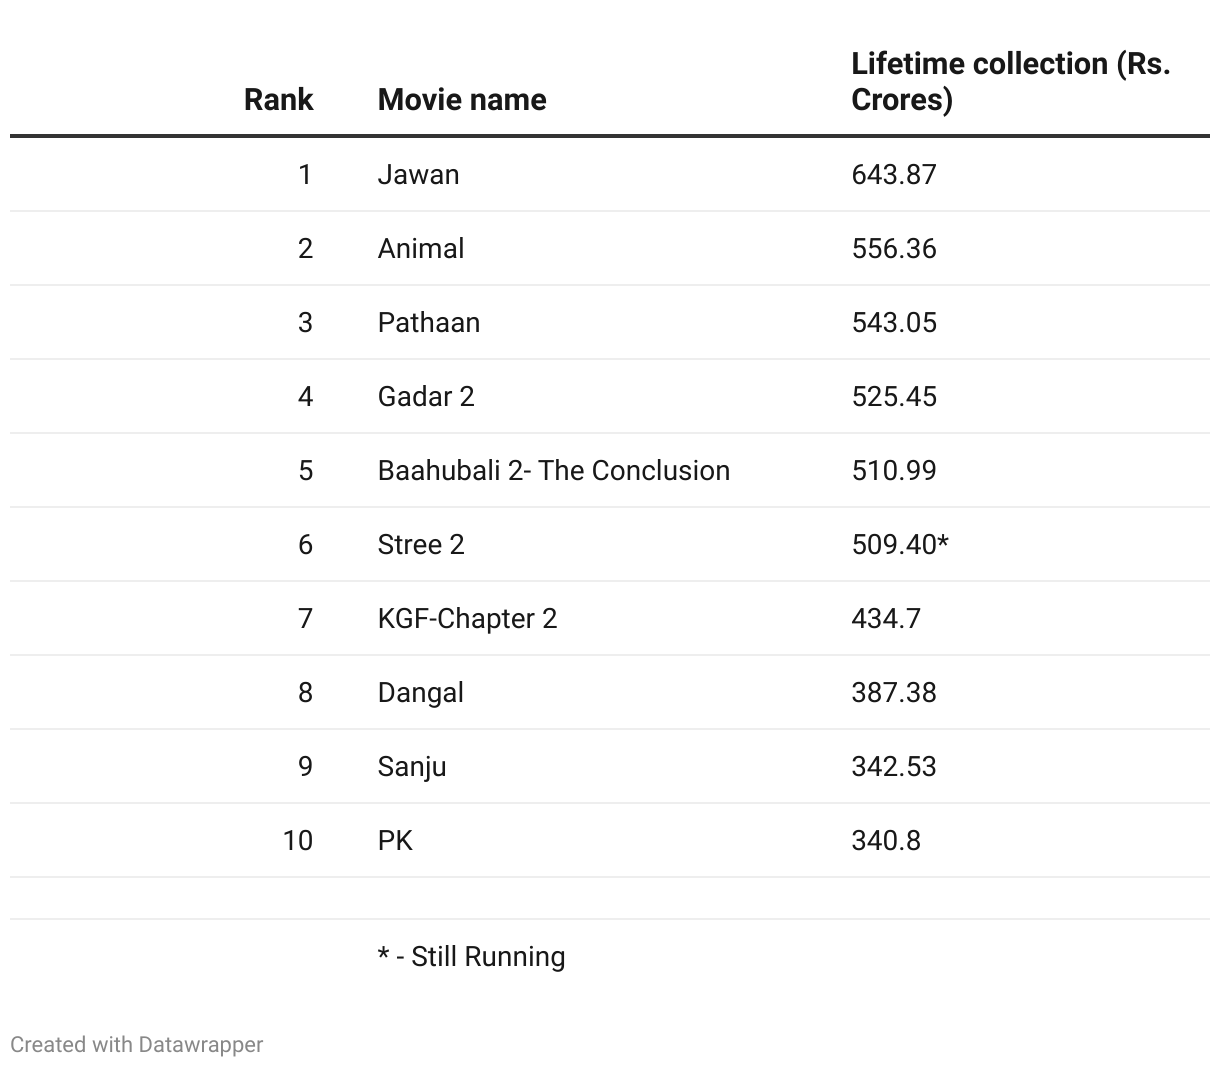Viewport: 1220px width, 1068px height.
Task: Click Jawan's 643.87 collection value
Action: (x=894, y=174)
